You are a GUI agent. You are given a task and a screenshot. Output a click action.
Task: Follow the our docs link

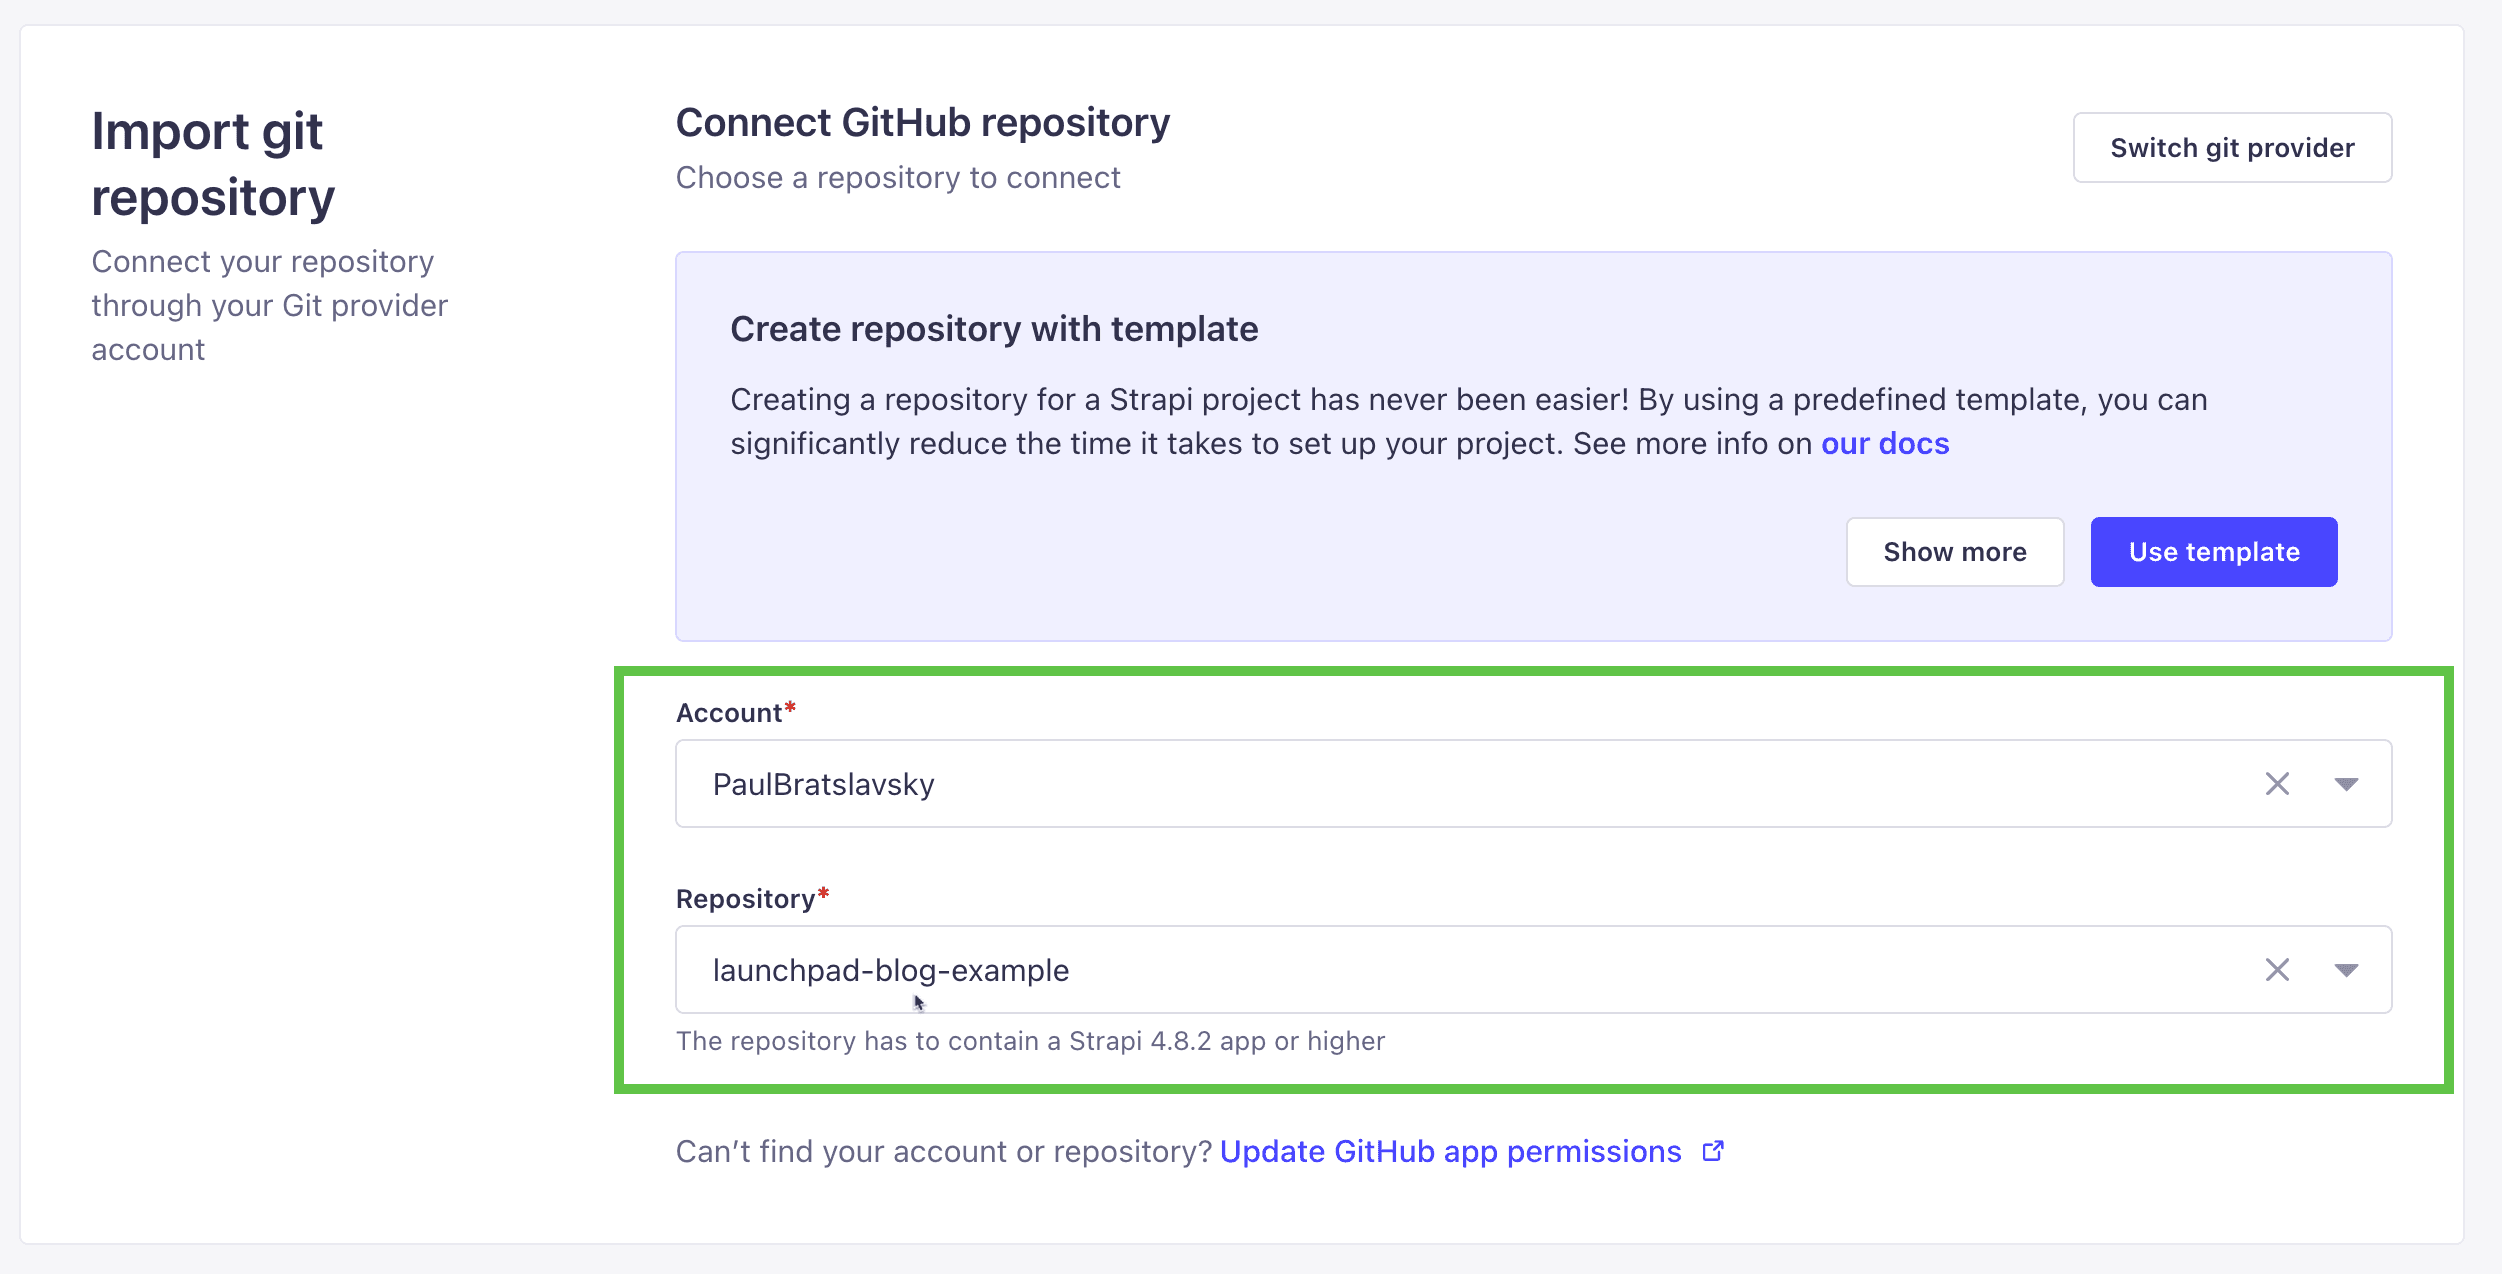pyautogui.click(x=1884, y=443)
